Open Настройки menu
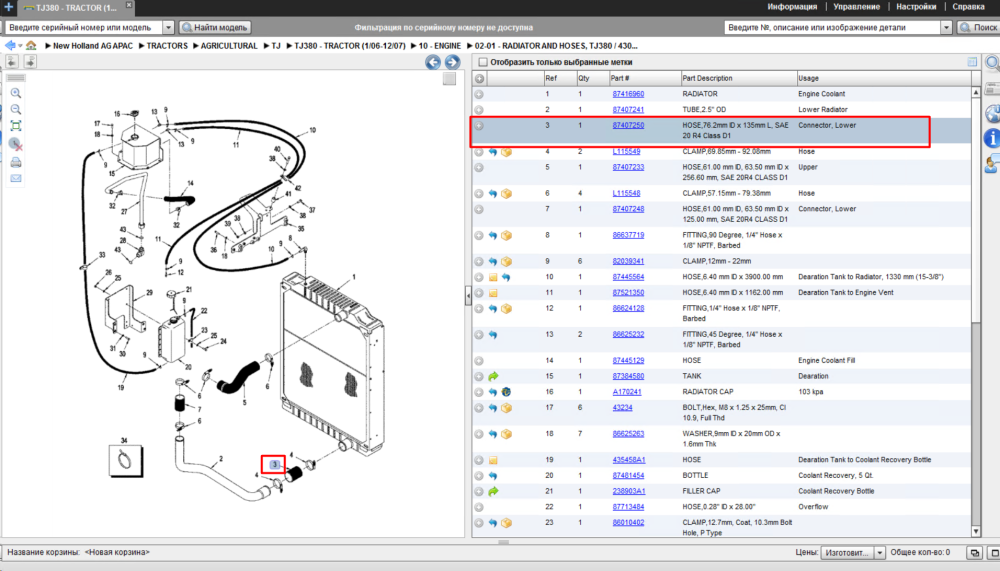 click(916, 7)
